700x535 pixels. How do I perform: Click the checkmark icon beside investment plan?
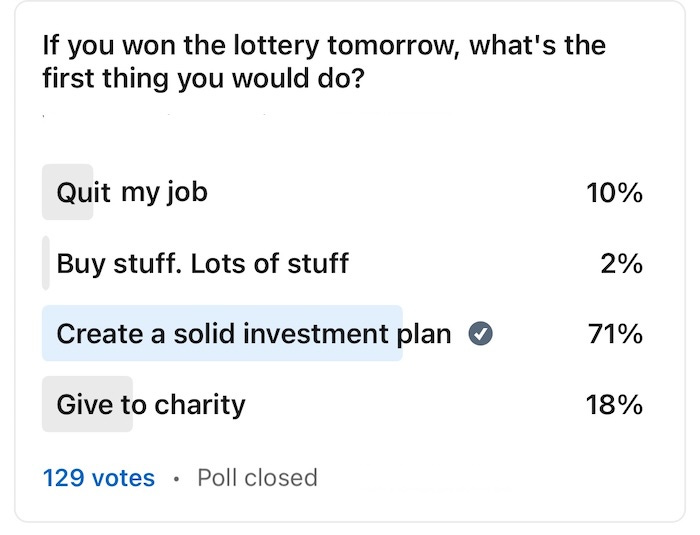coord(480,334)
